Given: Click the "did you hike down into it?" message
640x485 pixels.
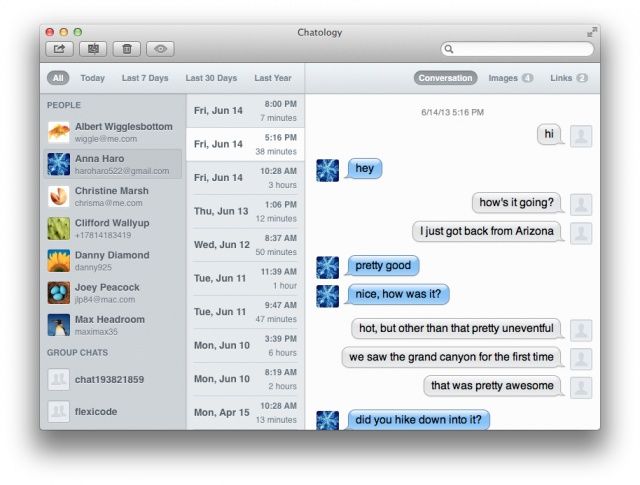Looking at the screenshot, I should [418, 420].
